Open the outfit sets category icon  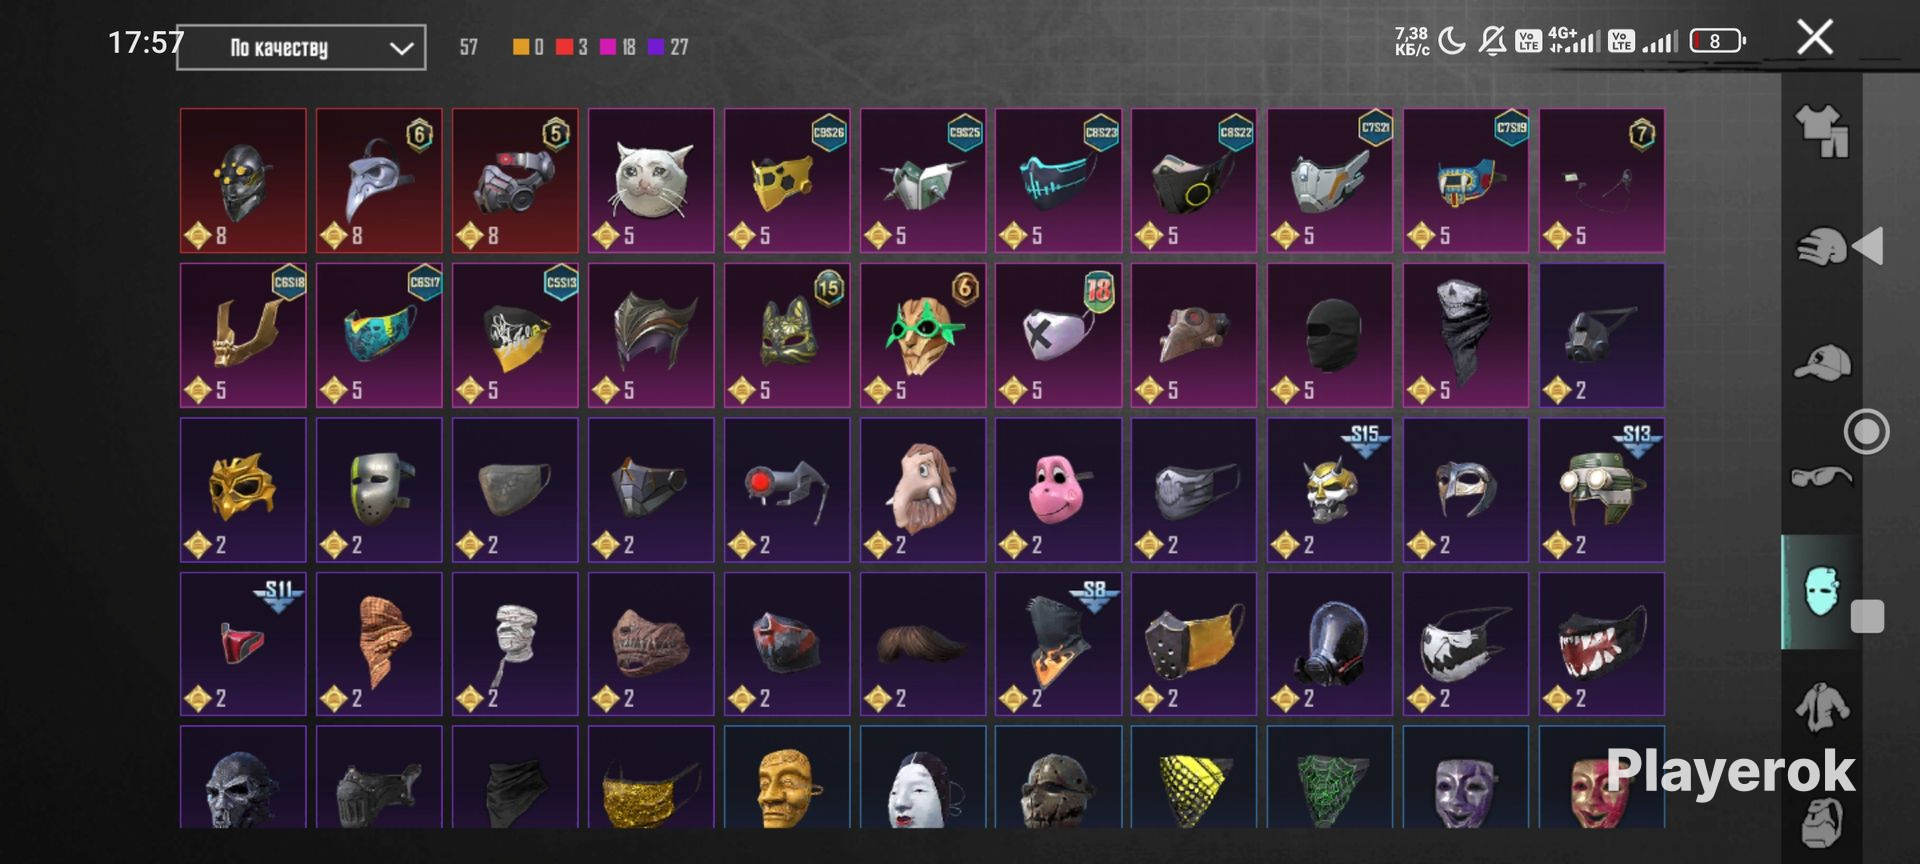1822,132
